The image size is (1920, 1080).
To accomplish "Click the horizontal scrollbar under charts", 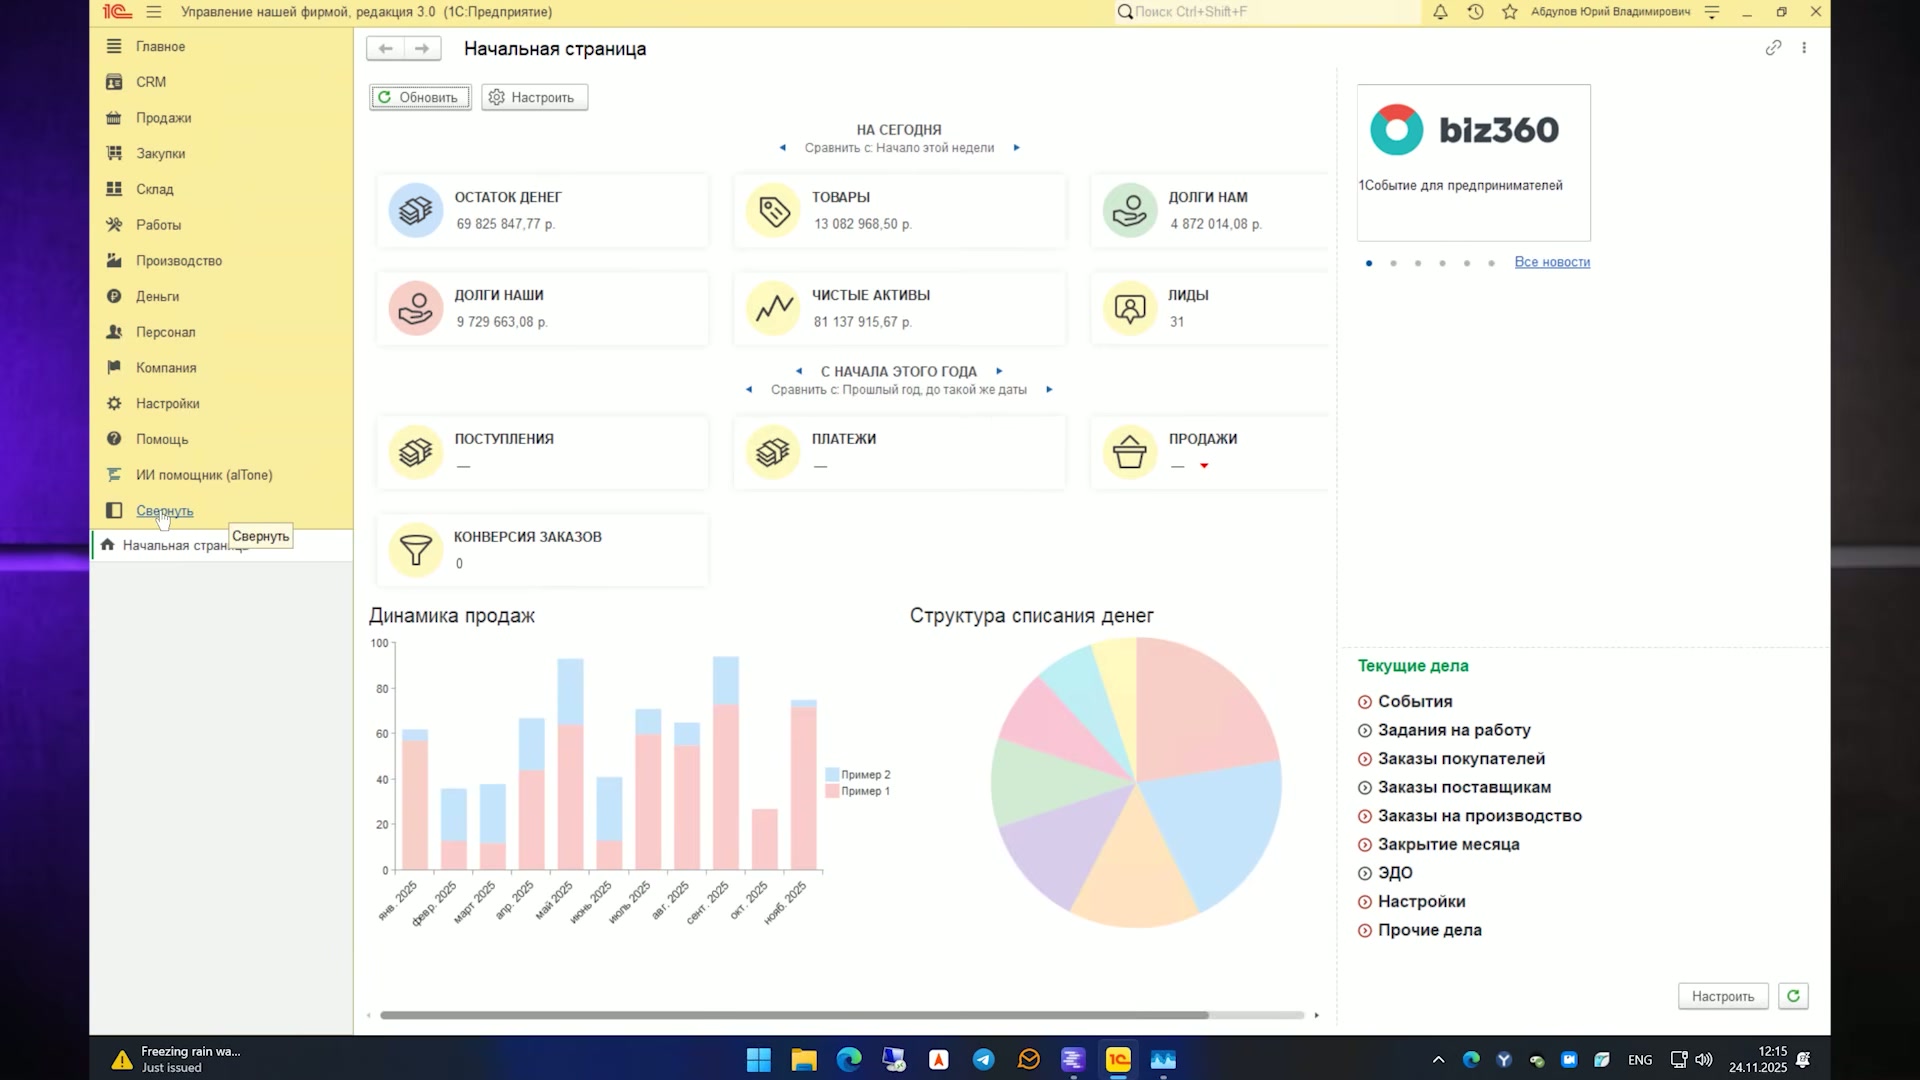I will click(794, 1015).
